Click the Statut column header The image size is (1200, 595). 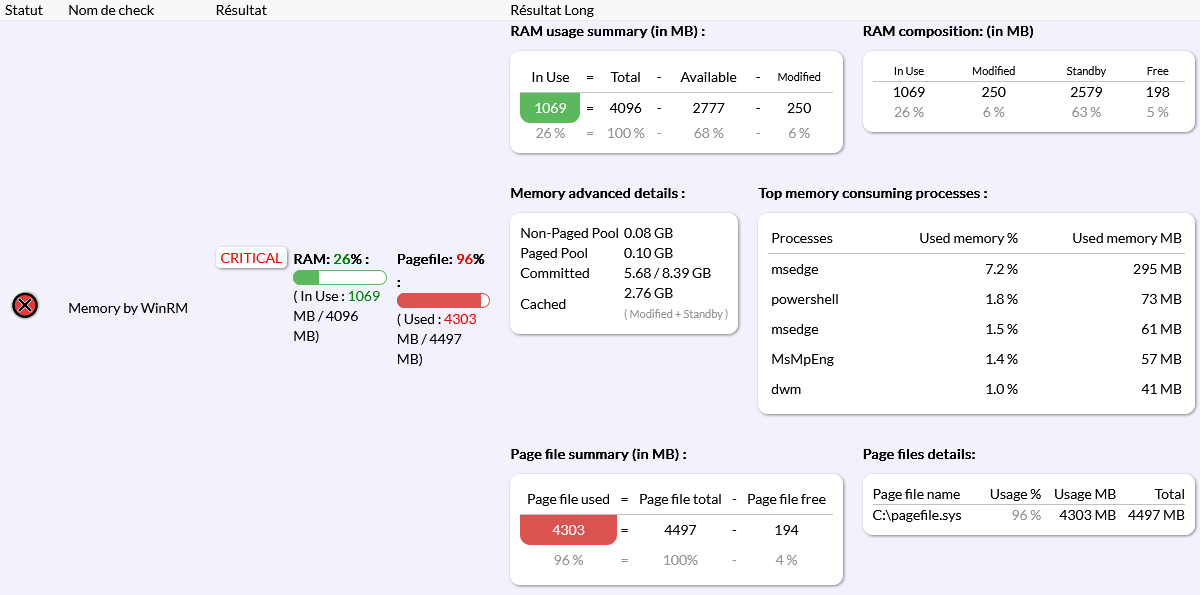(x=24, y=10)
